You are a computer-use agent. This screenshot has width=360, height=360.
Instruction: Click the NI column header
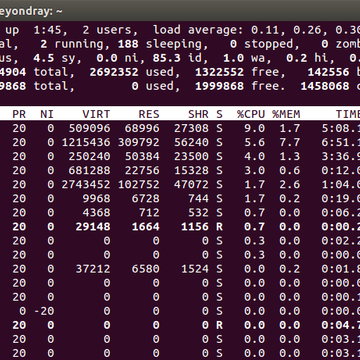[47, 114]
